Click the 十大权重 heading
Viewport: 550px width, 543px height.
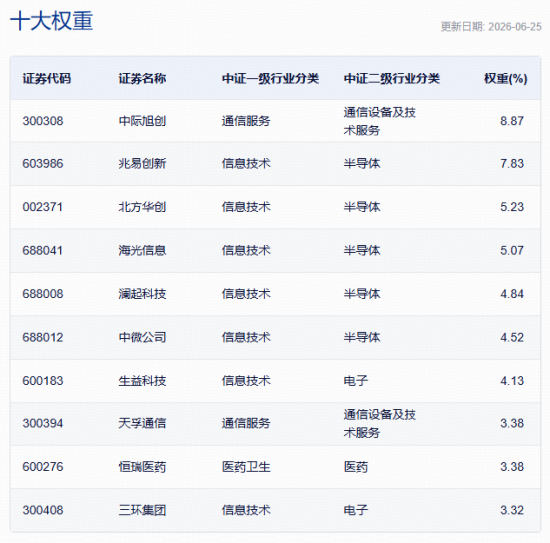point(52,21)
